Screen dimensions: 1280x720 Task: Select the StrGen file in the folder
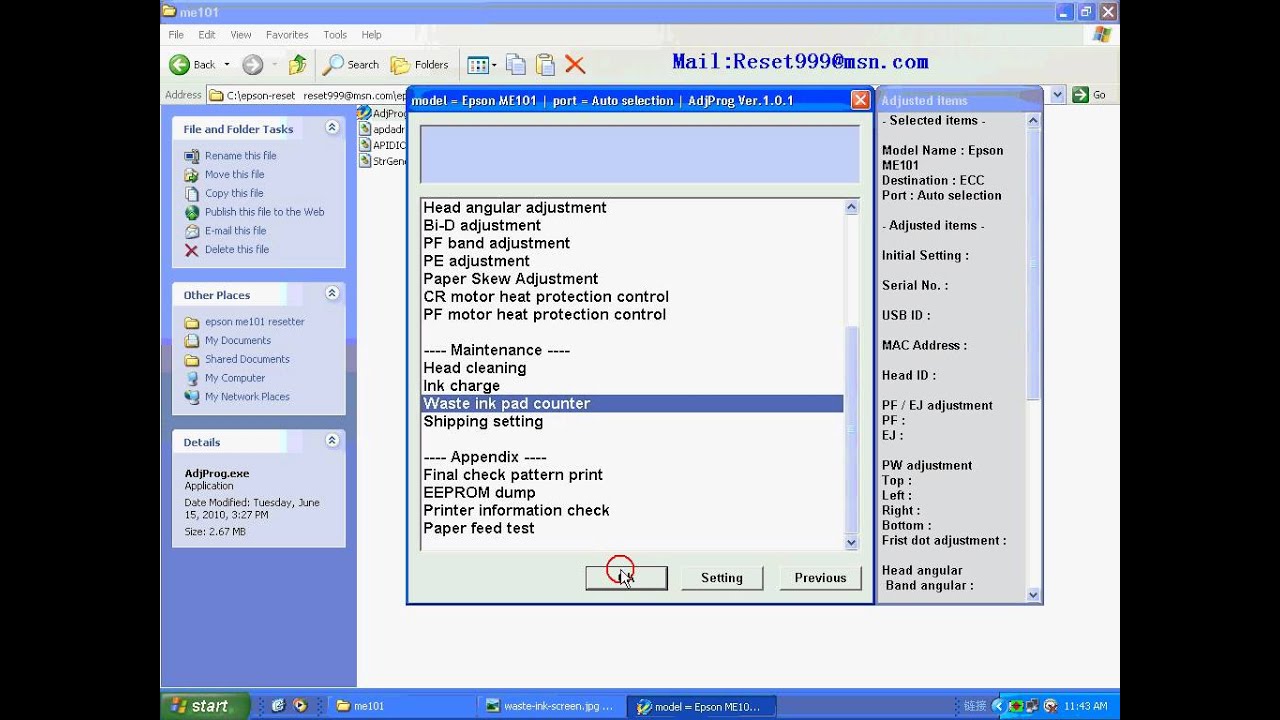pos(382,161)
